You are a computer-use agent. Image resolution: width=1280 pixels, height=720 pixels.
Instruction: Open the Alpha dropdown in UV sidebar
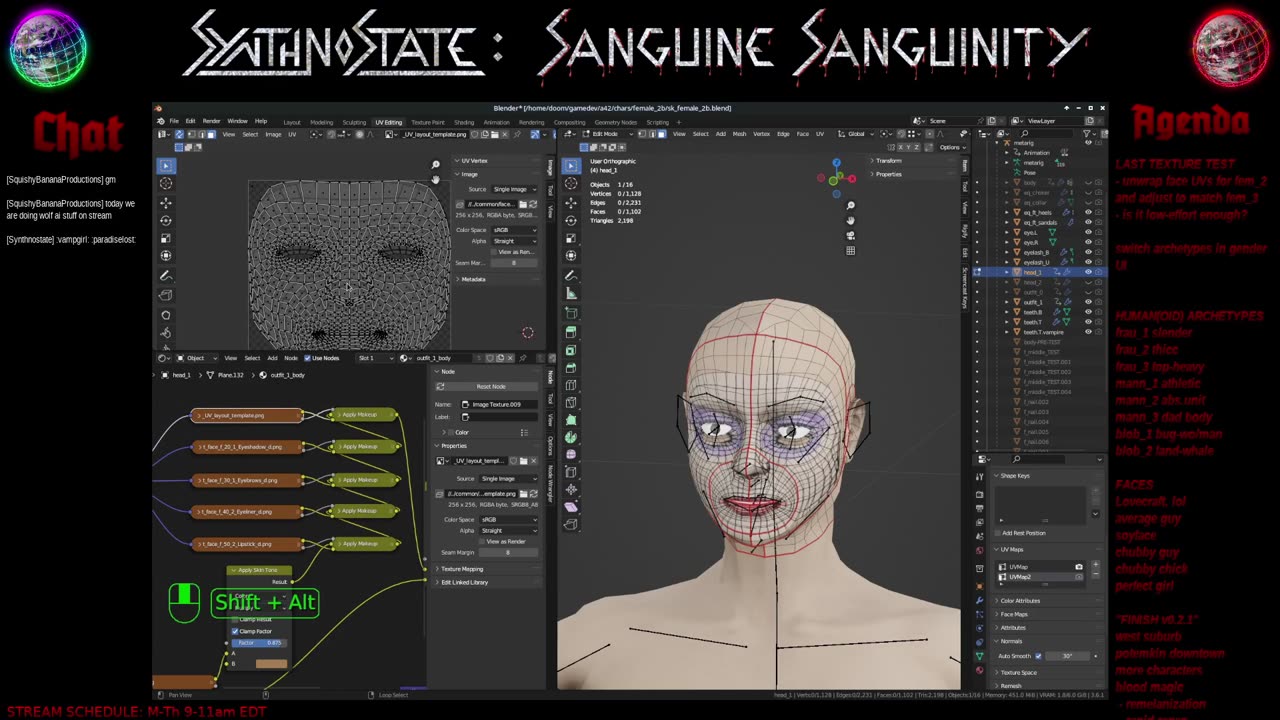pyautogui.click(x=514, y=241)
